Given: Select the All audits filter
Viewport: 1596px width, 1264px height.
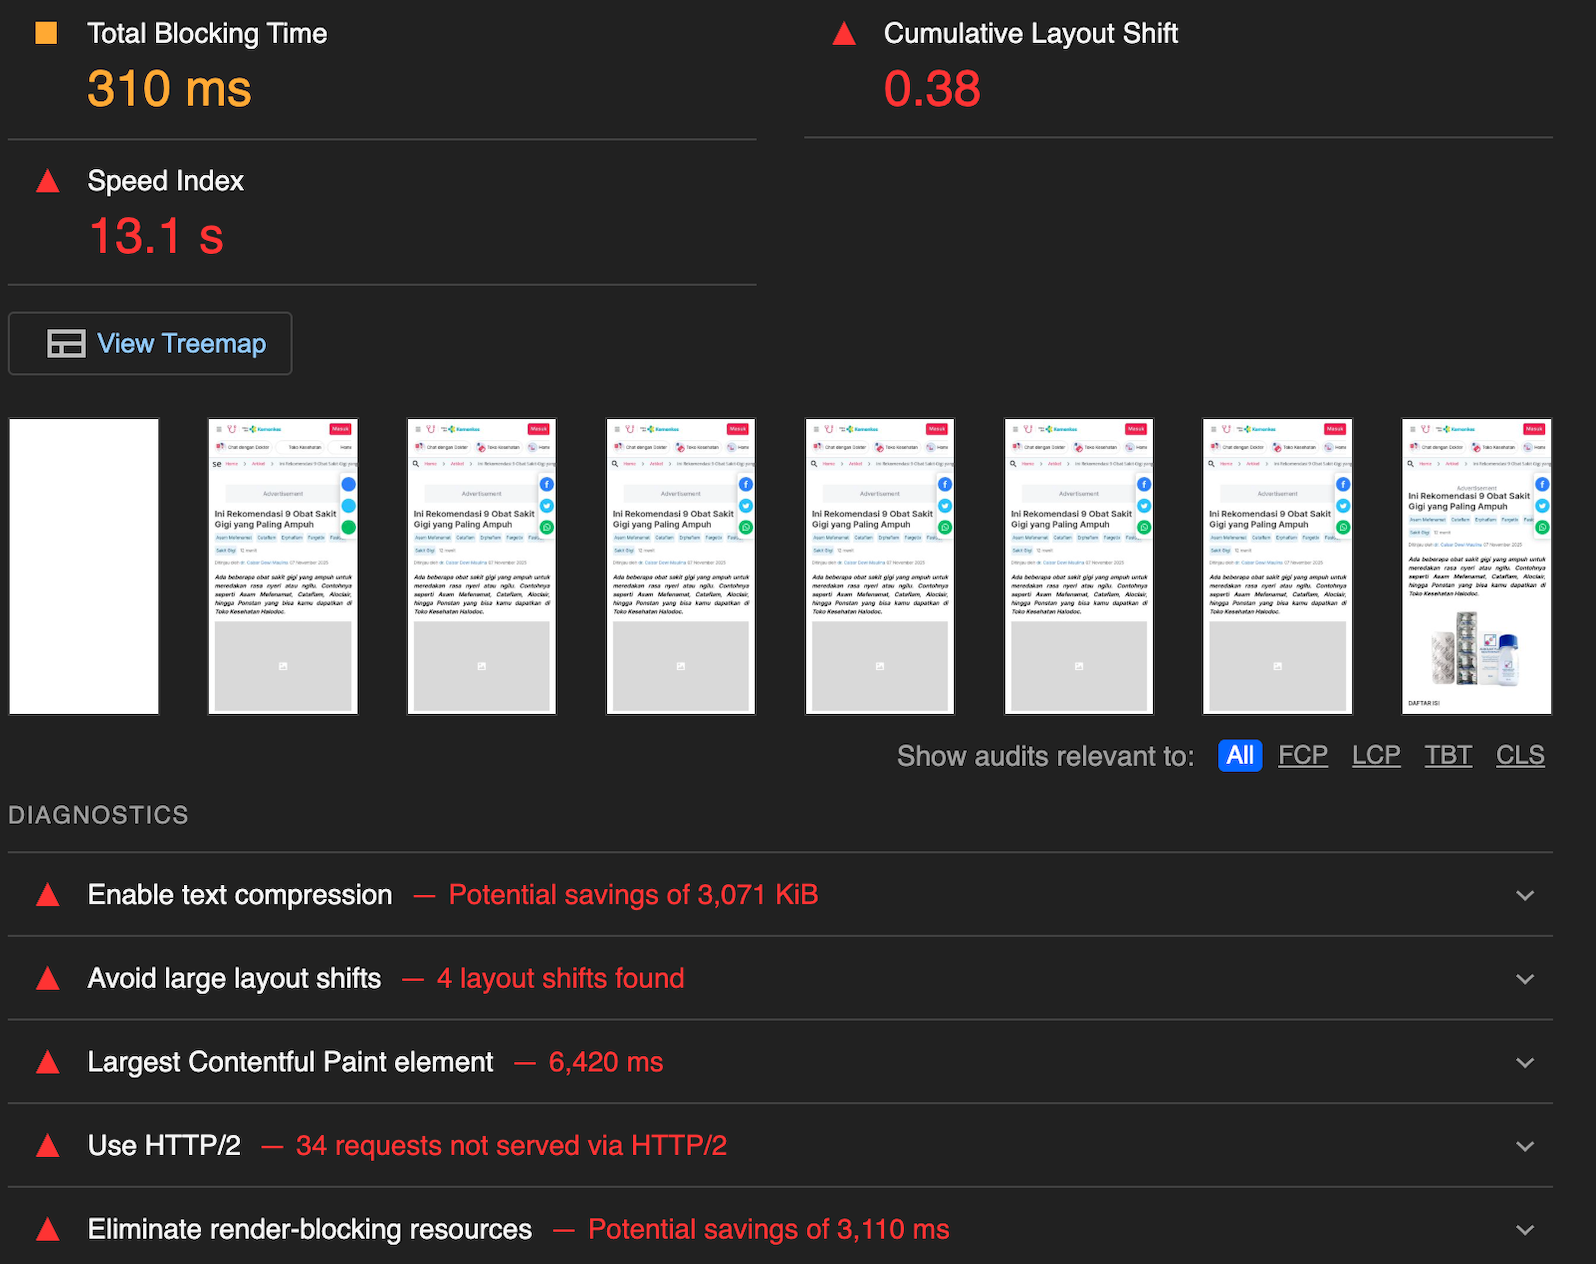Looking at the screenshot, I should pyautogui.click(x=1239, y=755).
